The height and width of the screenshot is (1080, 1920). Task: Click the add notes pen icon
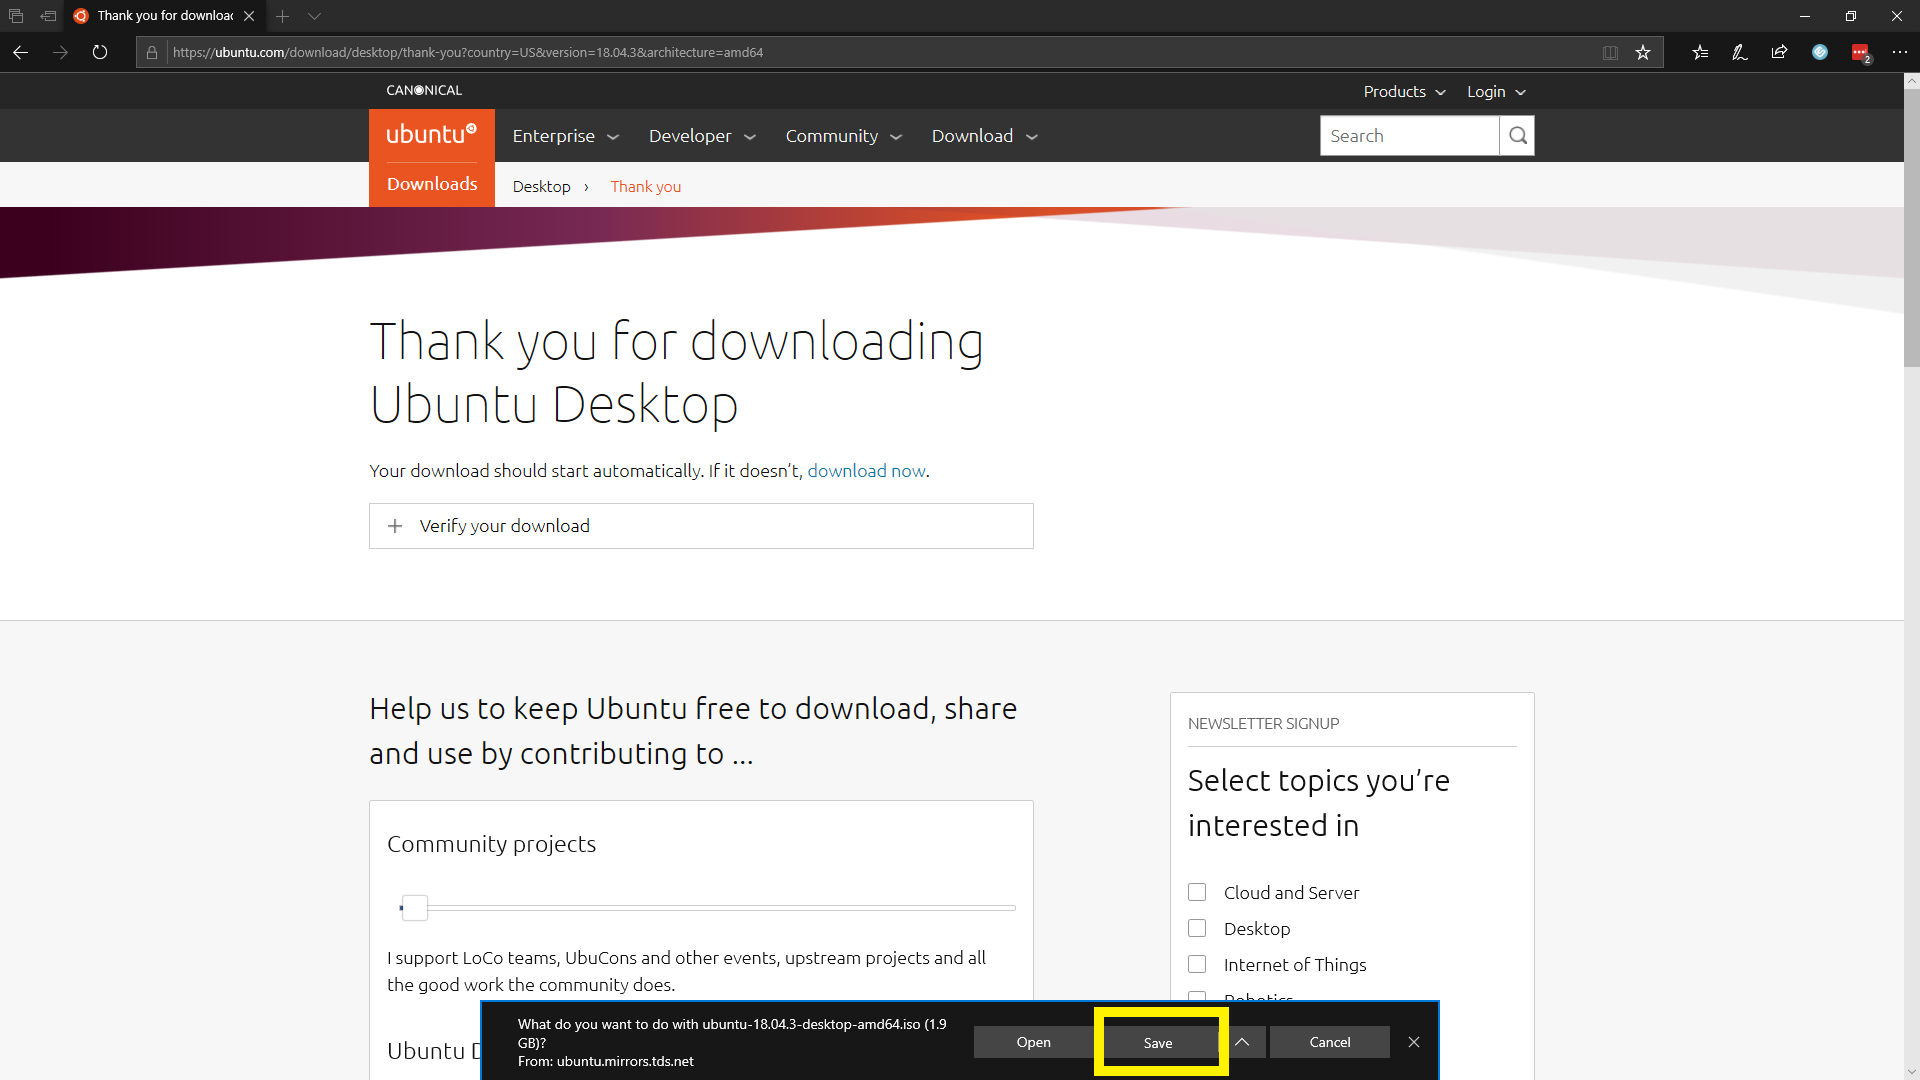[x=1740, y=53]
